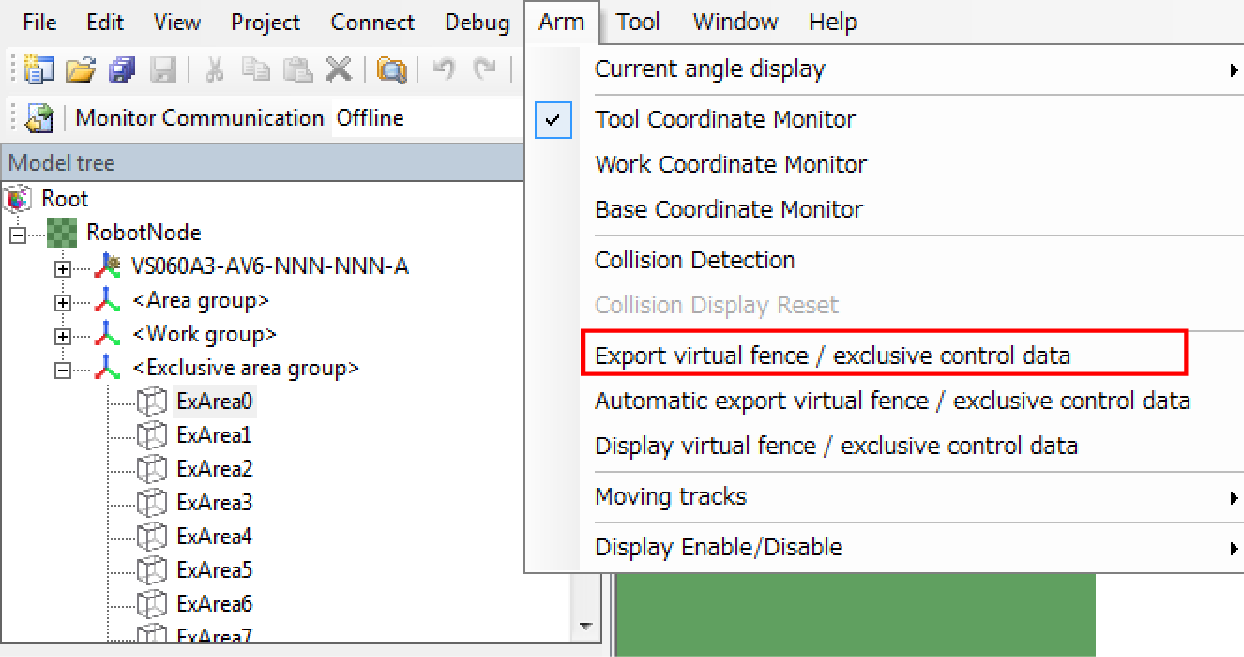Collapse the Exclusive area group node

click(x=63, y=370)
